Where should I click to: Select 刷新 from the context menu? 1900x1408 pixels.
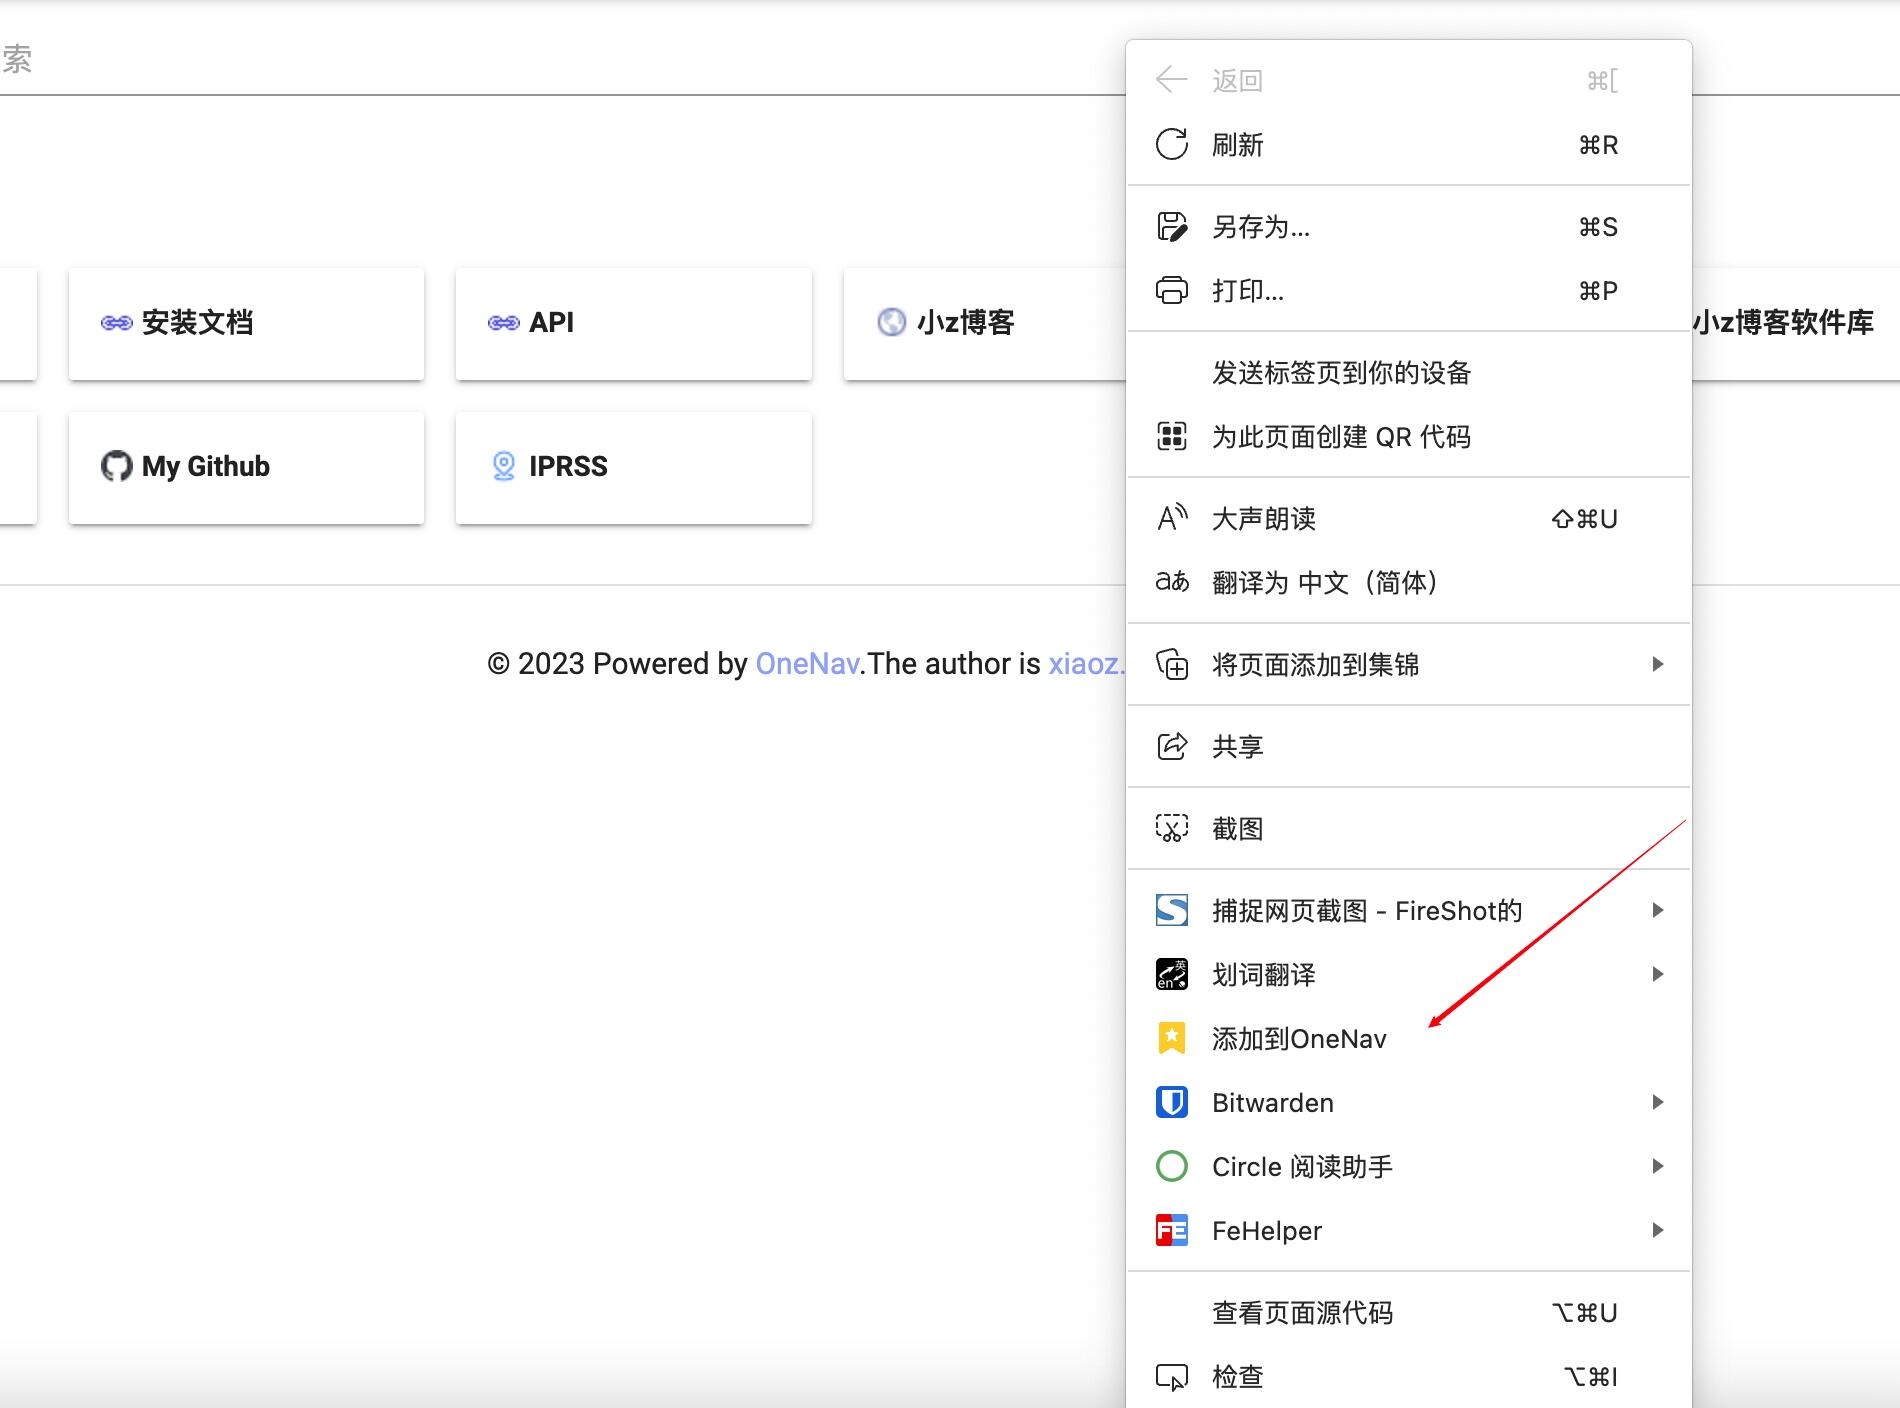point(1409,144)
